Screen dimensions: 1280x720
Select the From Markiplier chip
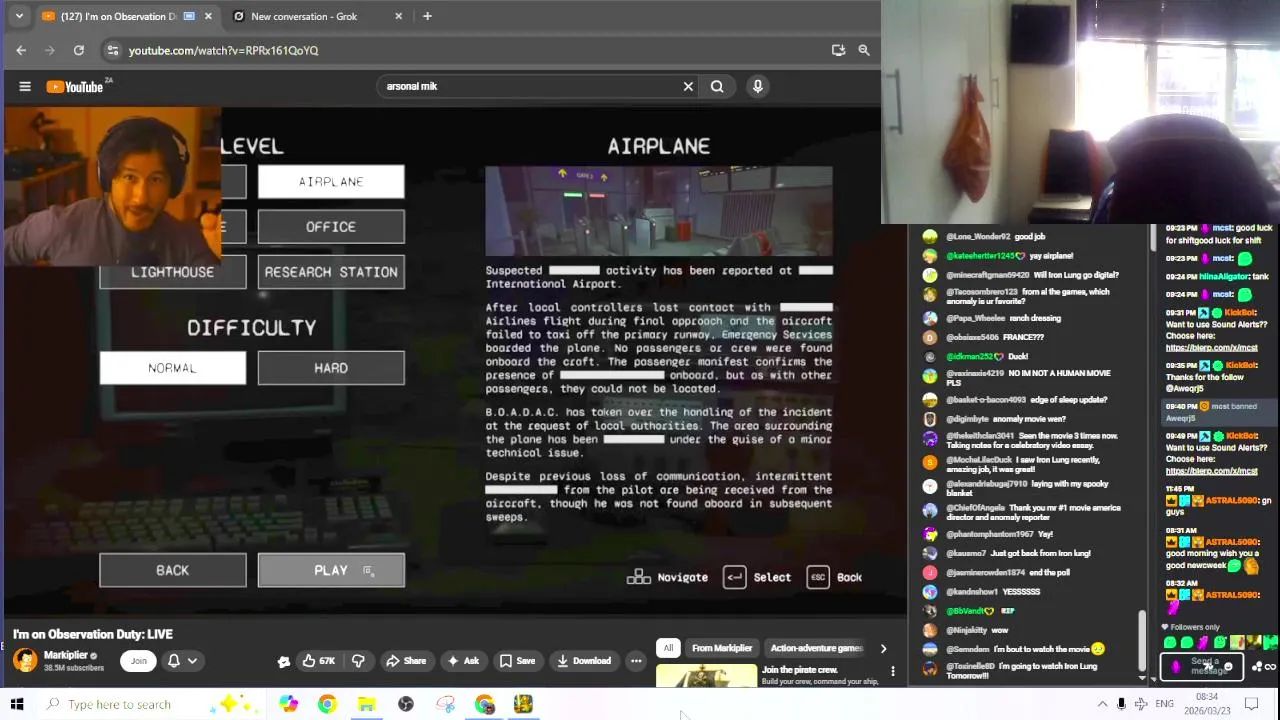pyautogui.click(x=721, y=648)
